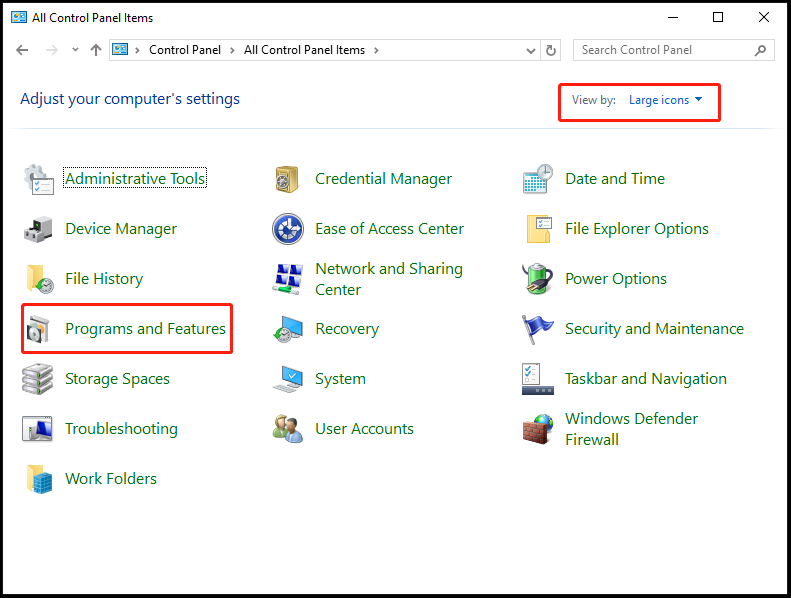Open the Administrative Tools icon
The height and width of the screenshot is (598, 791).
coord(38,179)
